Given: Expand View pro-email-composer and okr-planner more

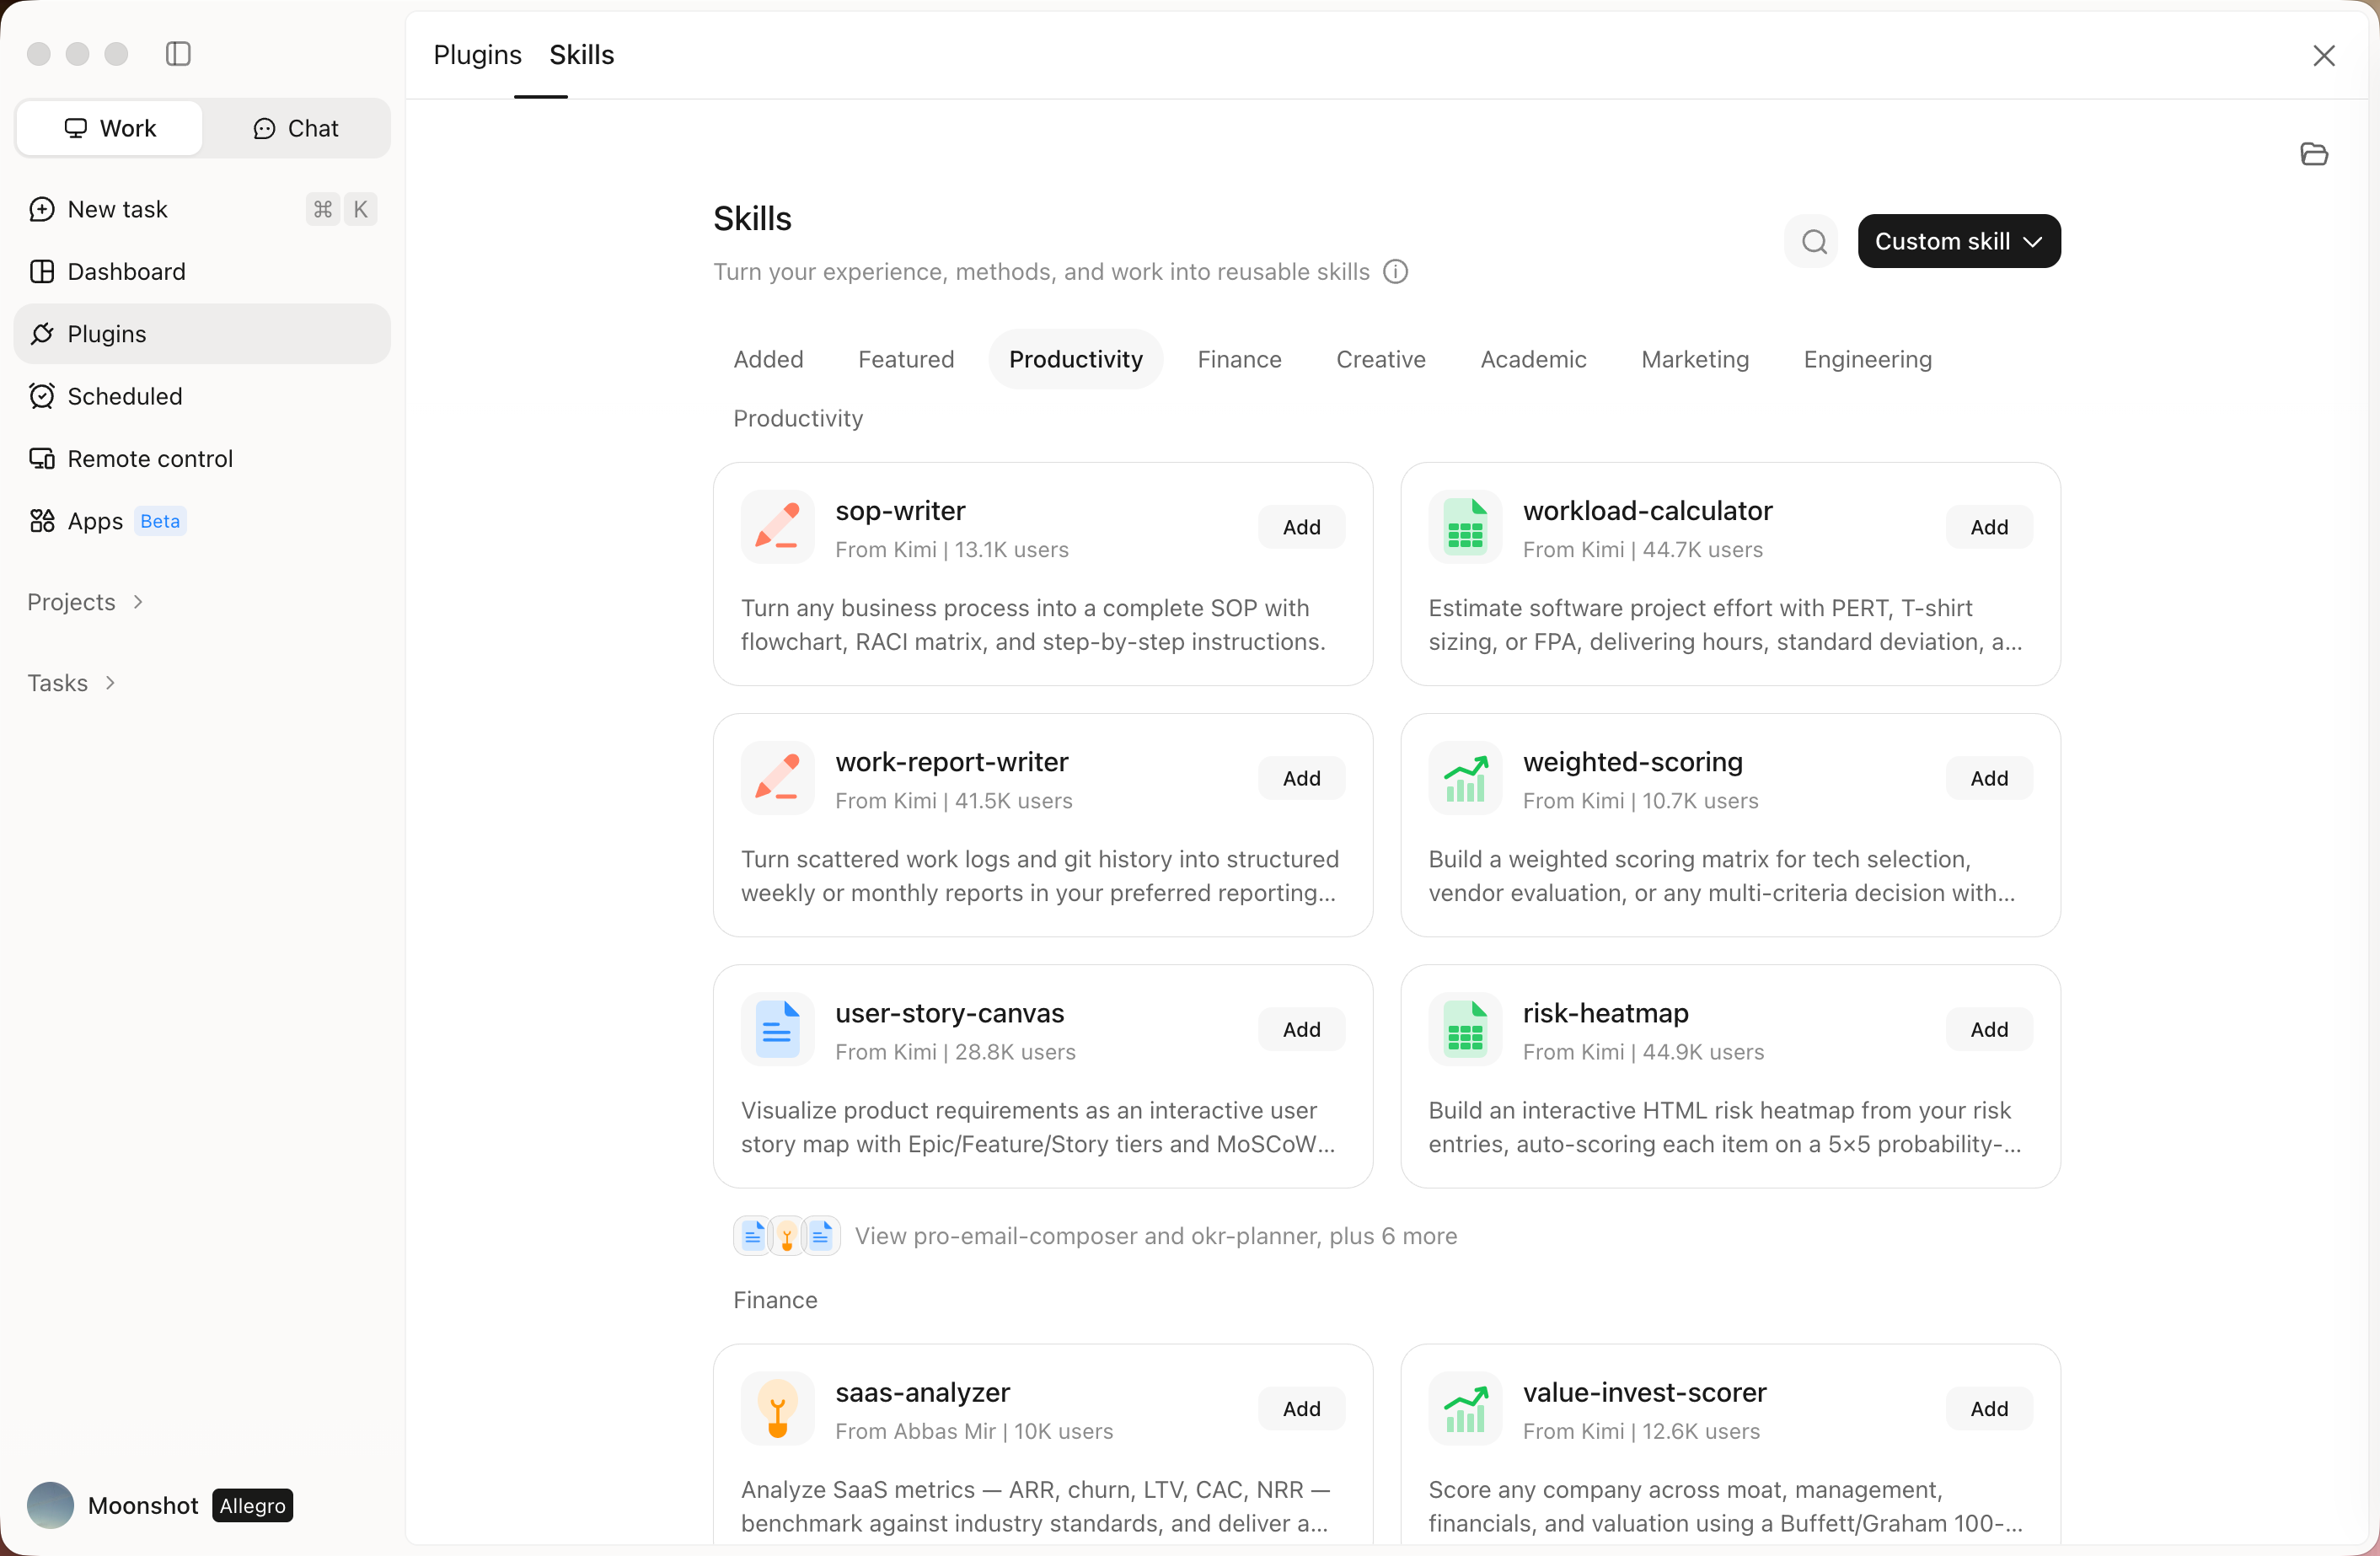Looking at the screenshot, I should pyautogui.click(x=1096, y=1236).
